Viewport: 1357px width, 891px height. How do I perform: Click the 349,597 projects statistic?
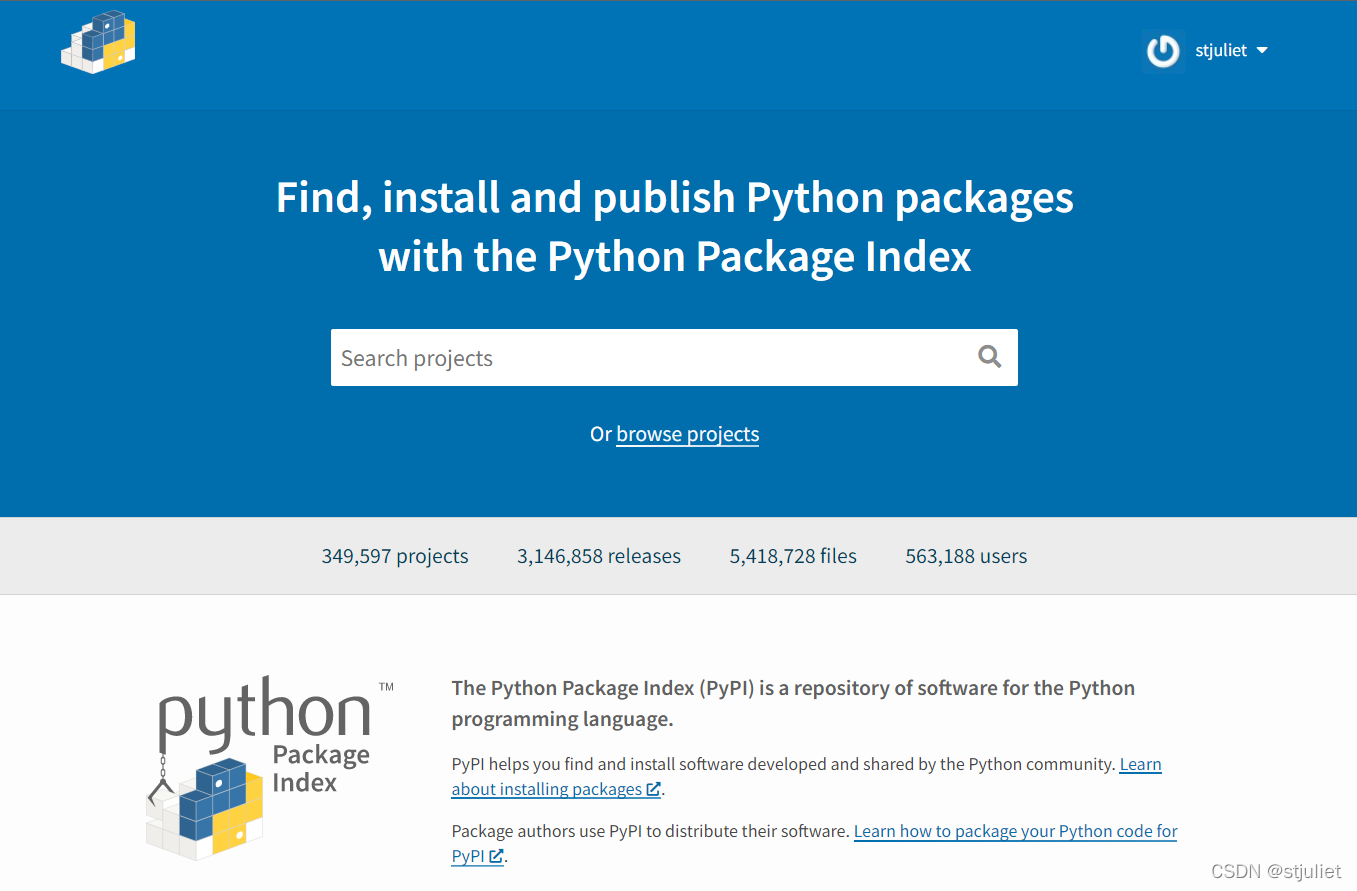tap(394, 556)
